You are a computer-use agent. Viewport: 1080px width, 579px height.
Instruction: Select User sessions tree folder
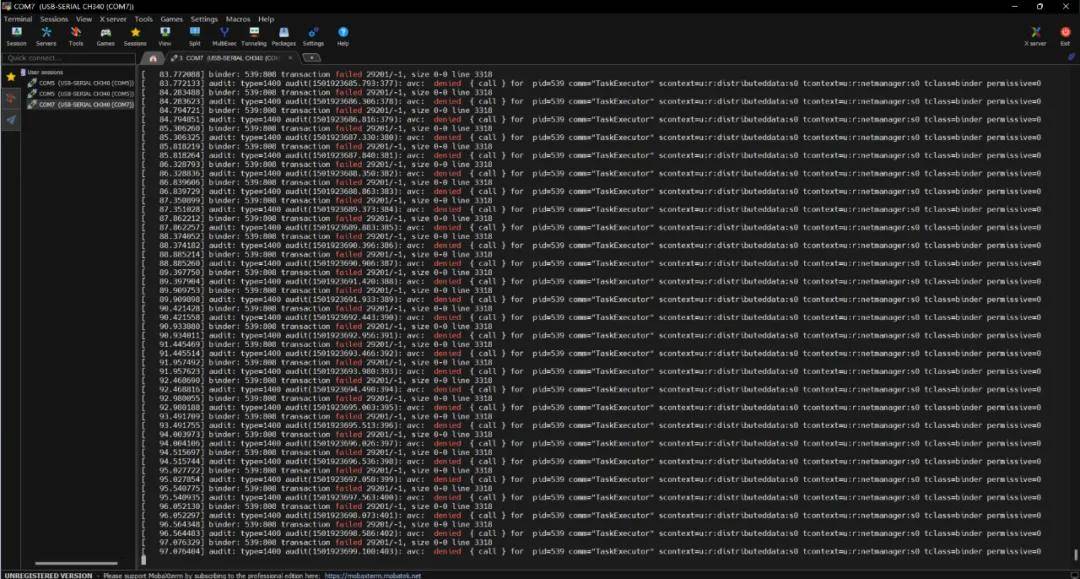click(43, 72)
